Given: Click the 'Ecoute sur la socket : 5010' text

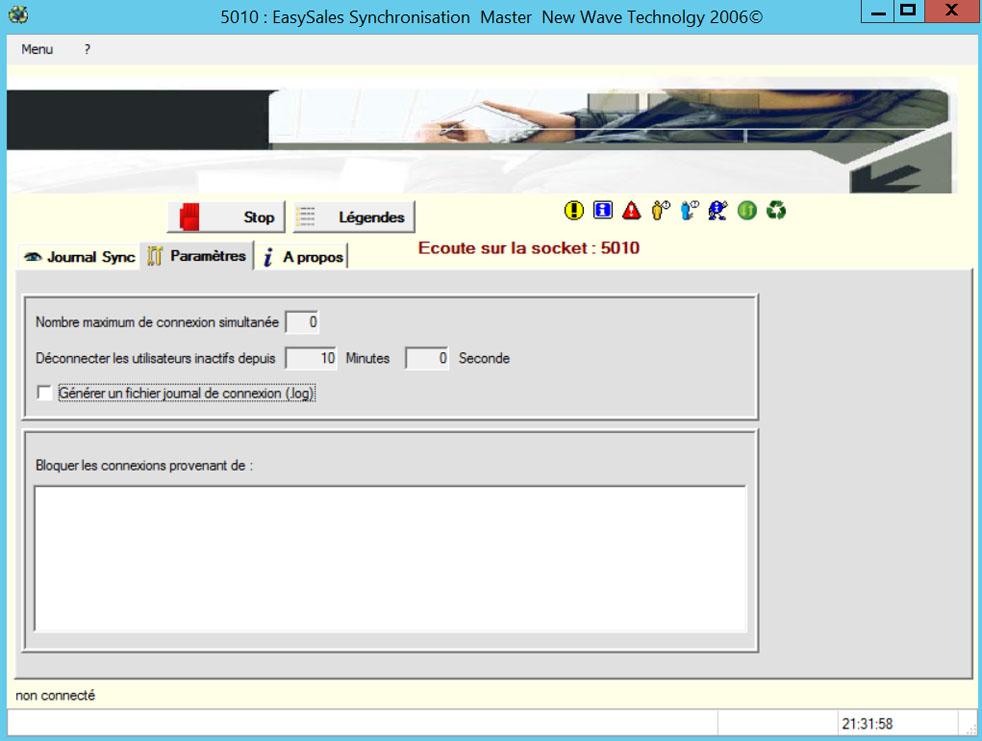Looking at the screenshot, I should point(529,248).
